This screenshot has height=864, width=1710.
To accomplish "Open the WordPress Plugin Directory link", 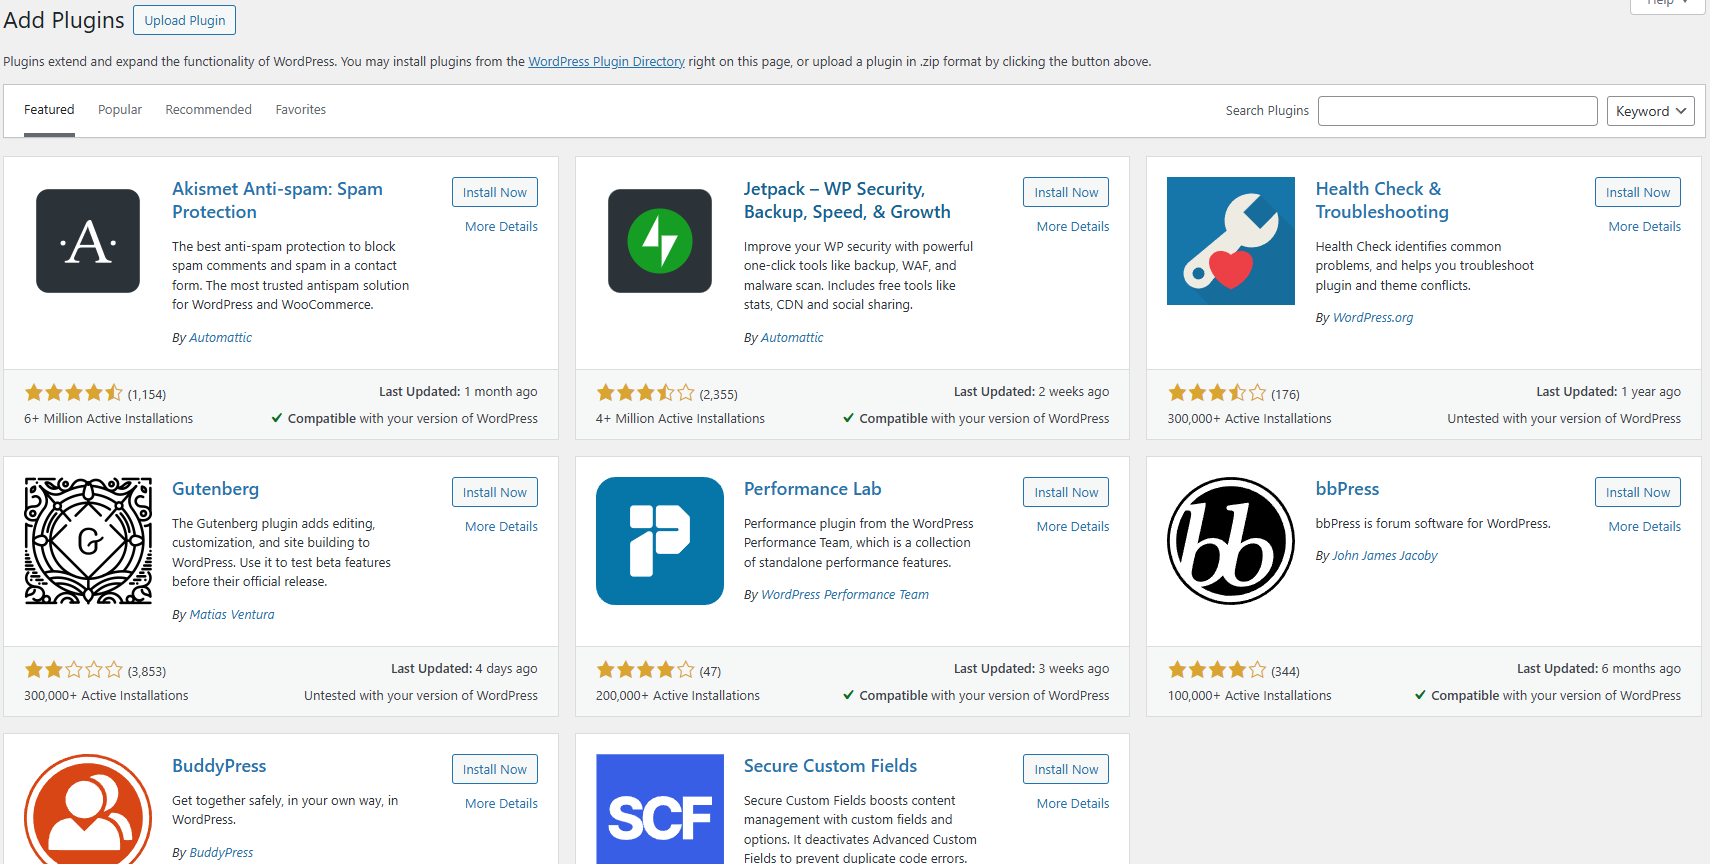I will (x=606, y=62).
